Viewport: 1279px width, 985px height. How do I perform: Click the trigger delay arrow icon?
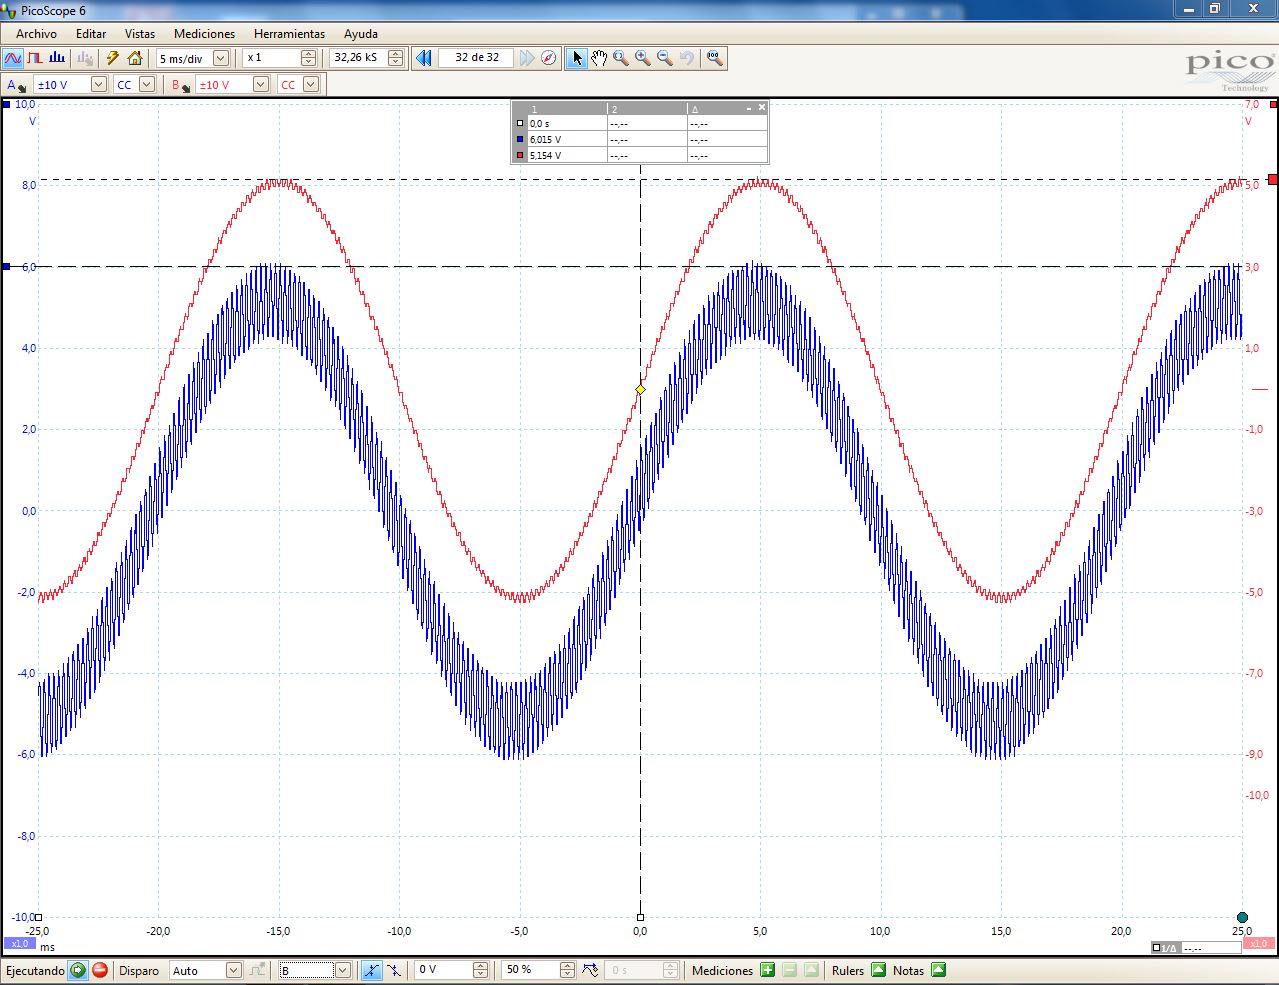pos(590,970)
